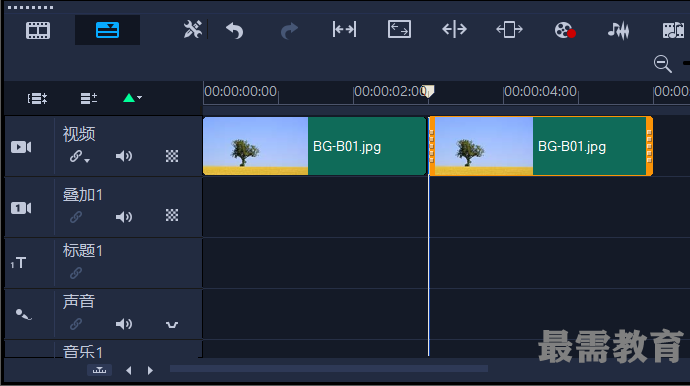Select the 叠加1 track label
Image resolution: width=690 pixels, height=386 pixels.
(83, 195)
